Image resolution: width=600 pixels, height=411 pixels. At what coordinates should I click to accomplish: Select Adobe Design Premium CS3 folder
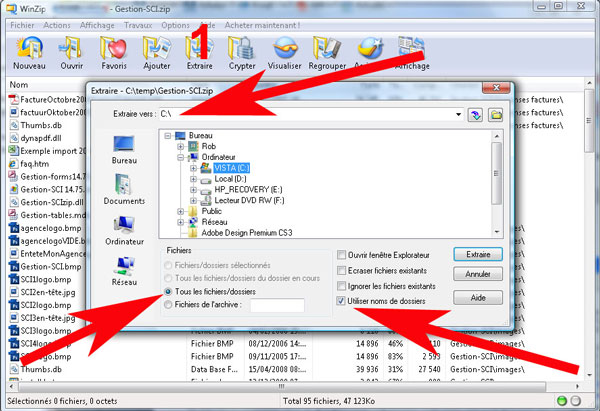tap(247, 233)
